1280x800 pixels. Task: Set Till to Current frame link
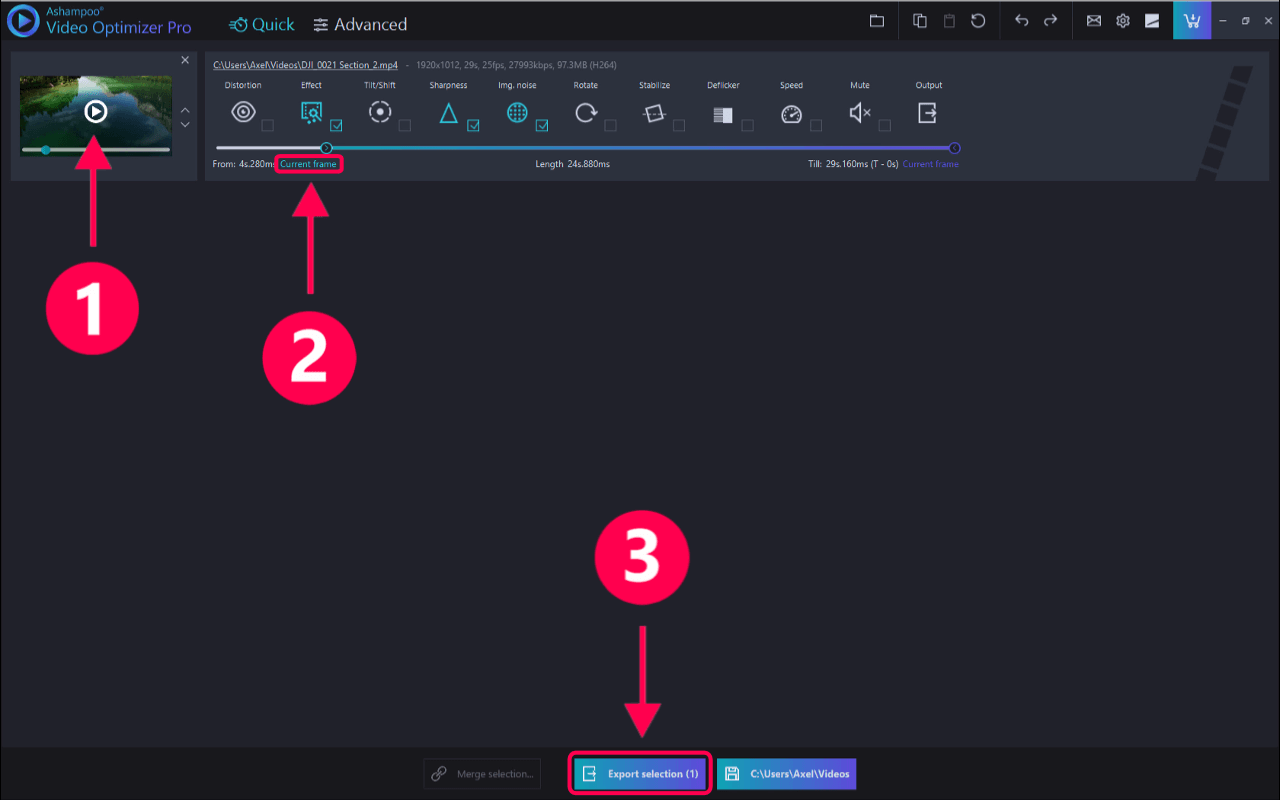coord(930,164)
